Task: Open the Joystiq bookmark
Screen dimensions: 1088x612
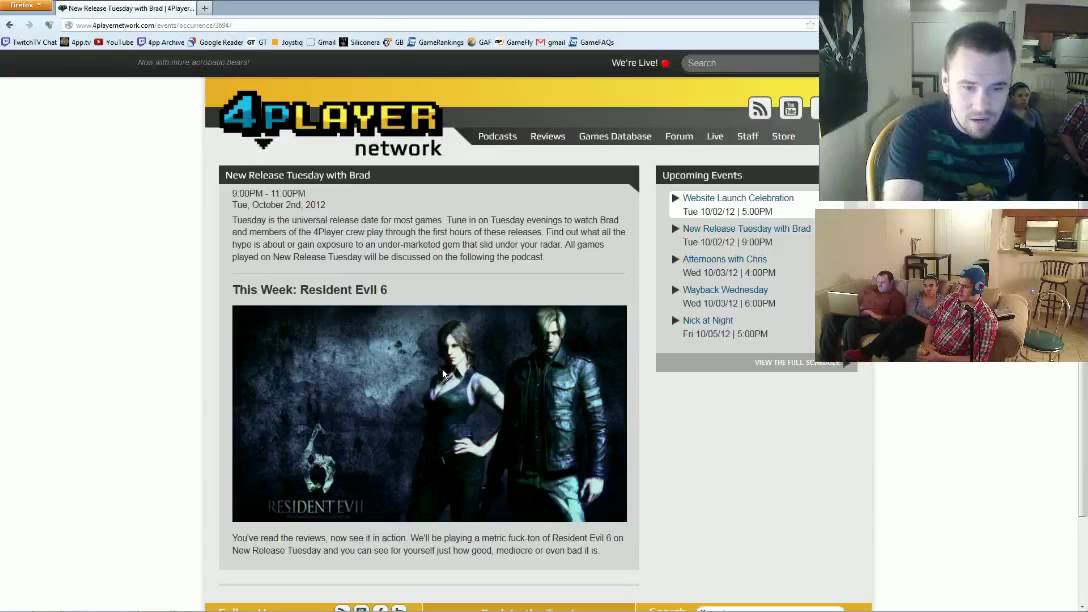Action: (287, 42)
